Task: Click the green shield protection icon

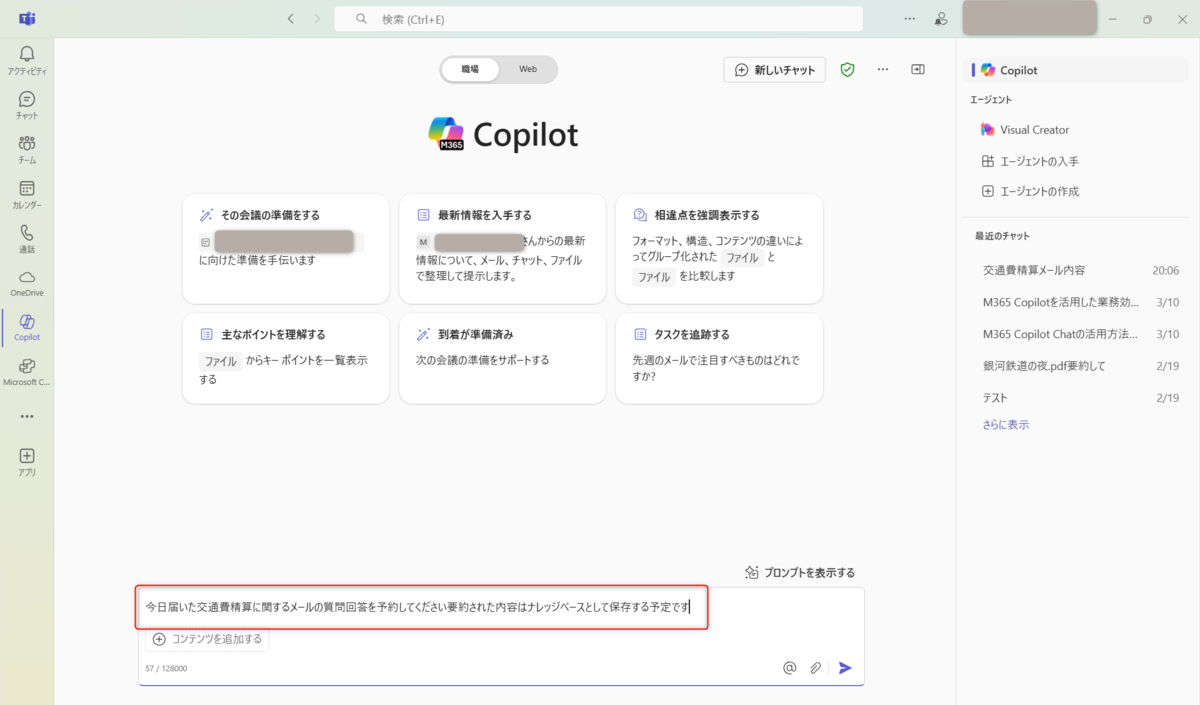Action: [x=847, y=70]
